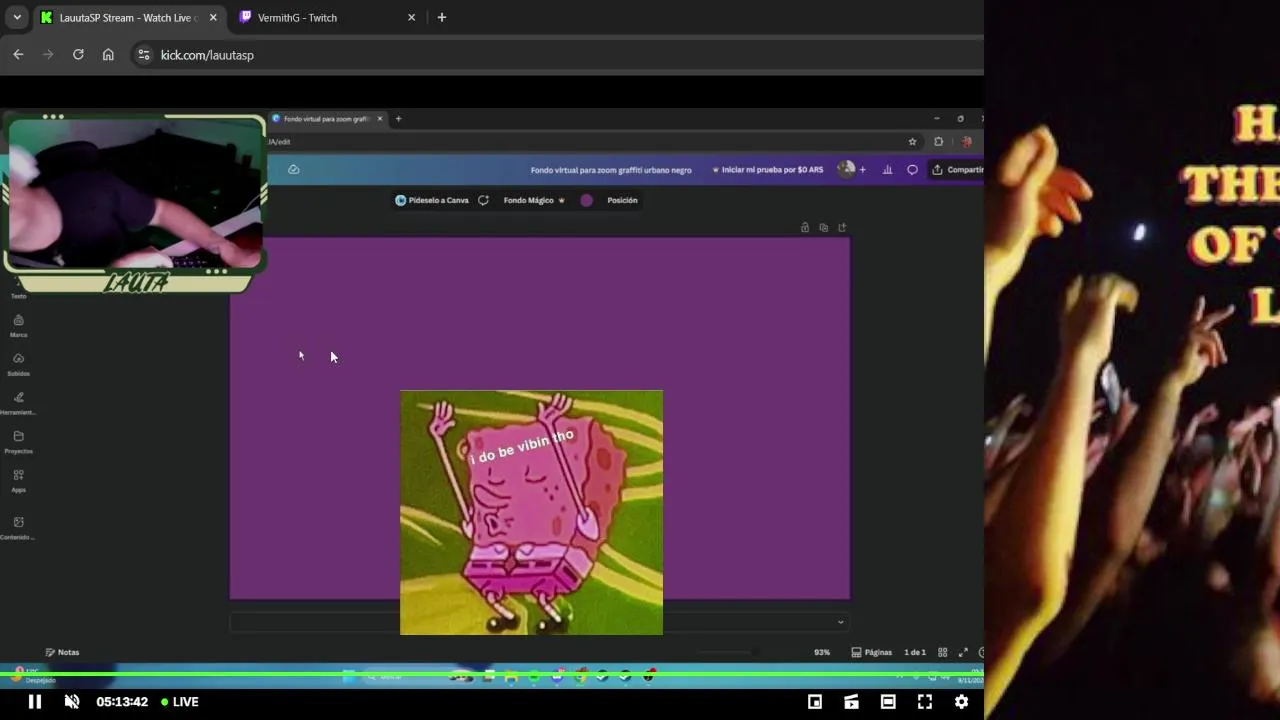1280x720 pixels.
Task: Close the LauutaSP Stream tab
Action: pyautogui.click(x=213, y=18)
